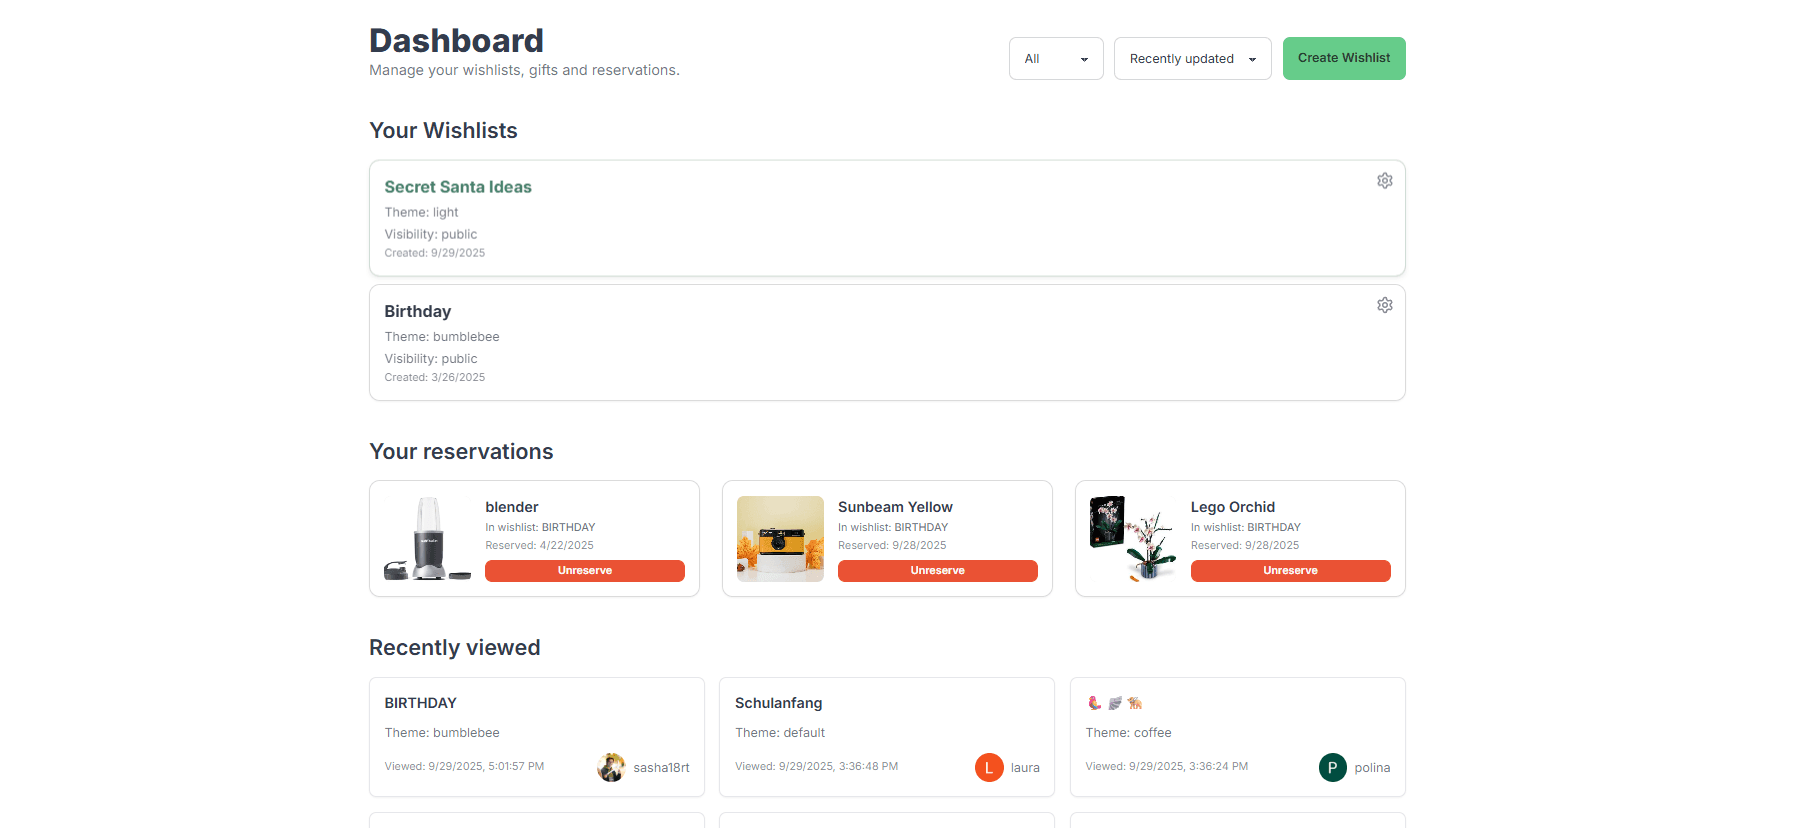Viewport: 1817px width, 828px height.
Task: Click sasha18rt username text
Action: click(x=661, y=768)
